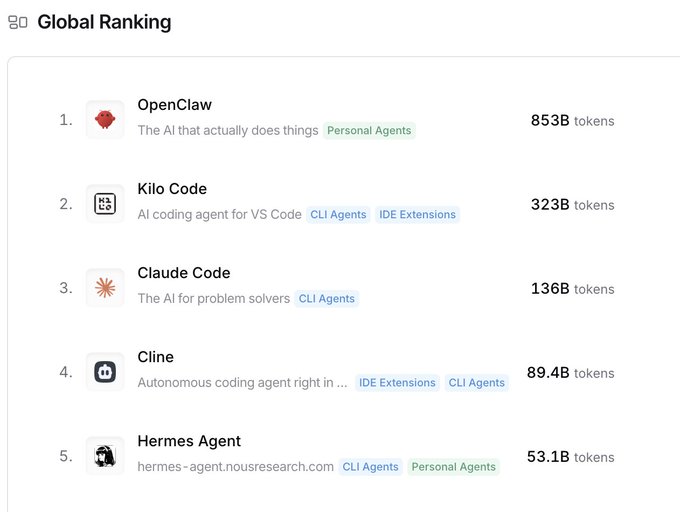Open the OpenClaw app title
Screen dimensions: 680x512
174,105
